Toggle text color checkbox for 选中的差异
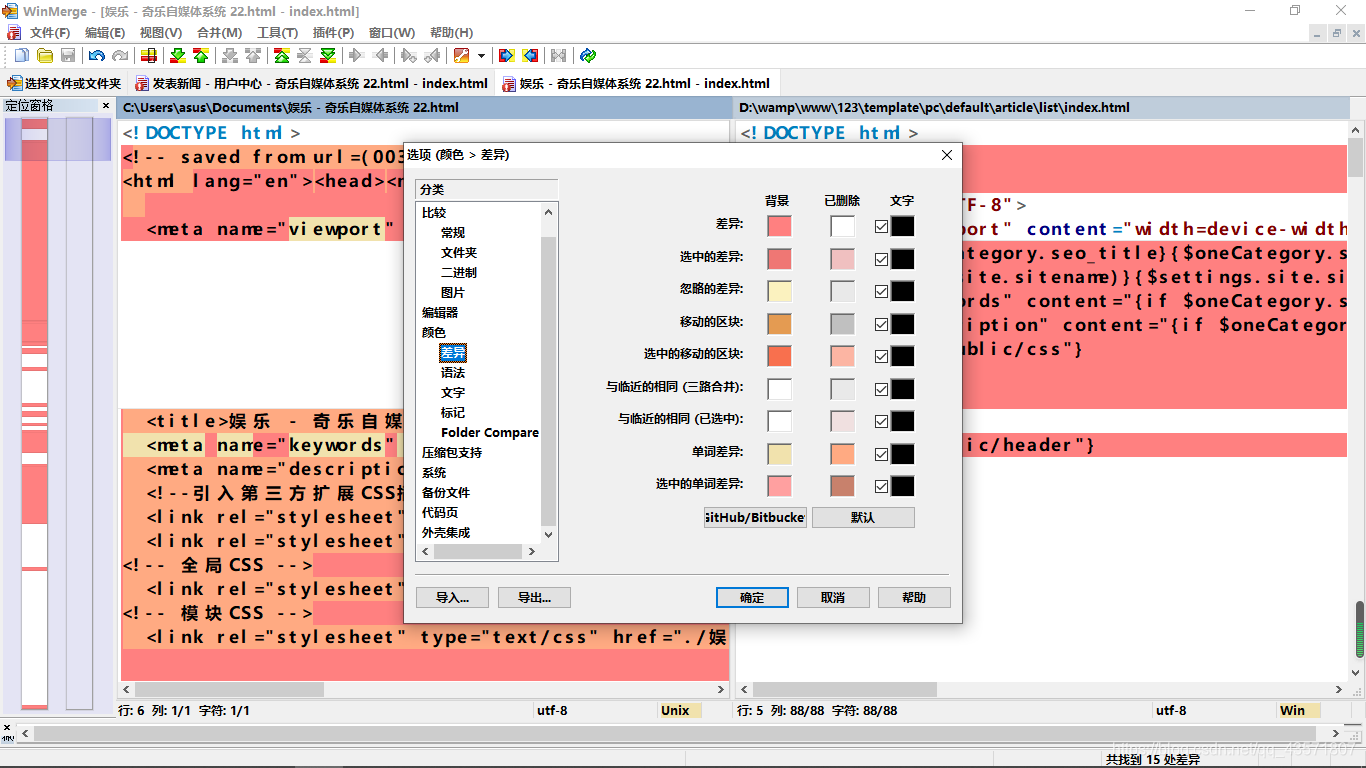Image resolution: width=1366 pixels, height=768 pixels. pyautogui.click(x=881, y=260)
